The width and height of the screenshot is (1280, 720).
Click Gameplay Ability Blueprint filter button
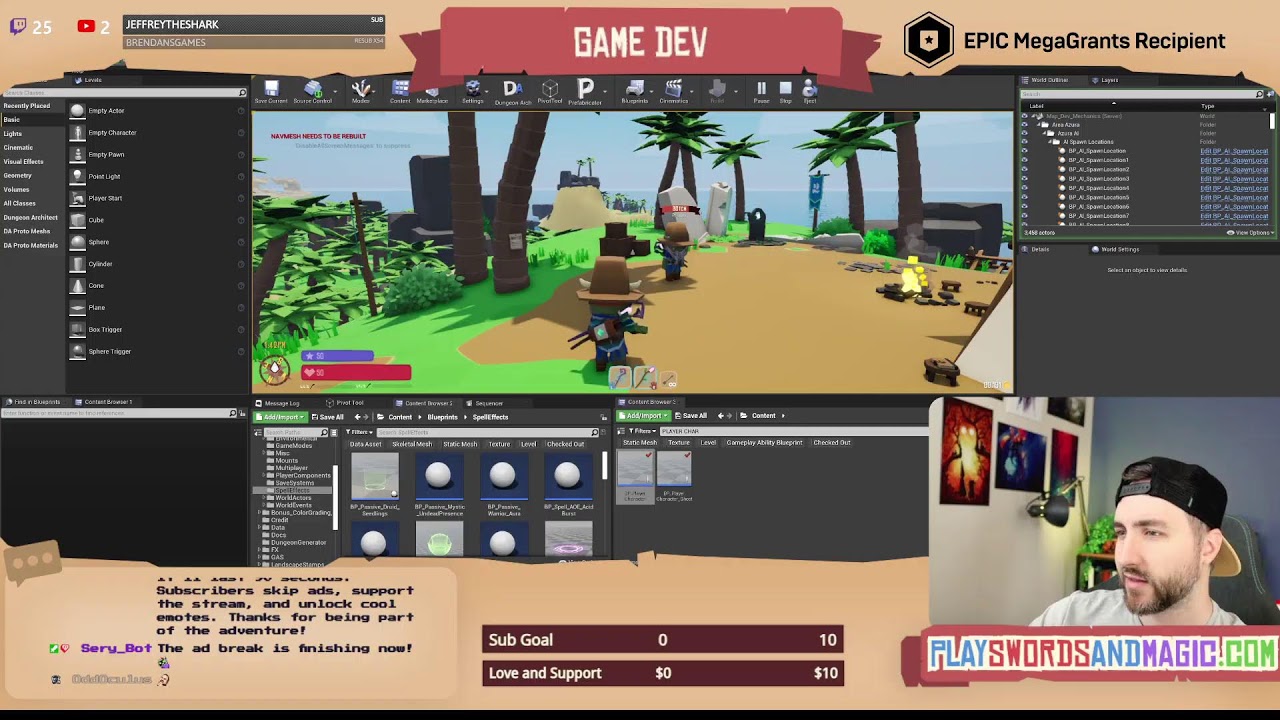click(764, 442)
